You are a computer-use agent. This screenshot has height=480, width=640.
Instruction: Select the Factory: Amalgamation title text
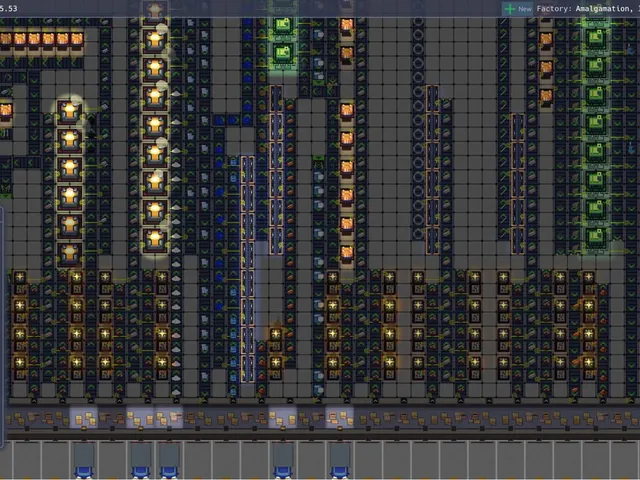pos(583,9)
